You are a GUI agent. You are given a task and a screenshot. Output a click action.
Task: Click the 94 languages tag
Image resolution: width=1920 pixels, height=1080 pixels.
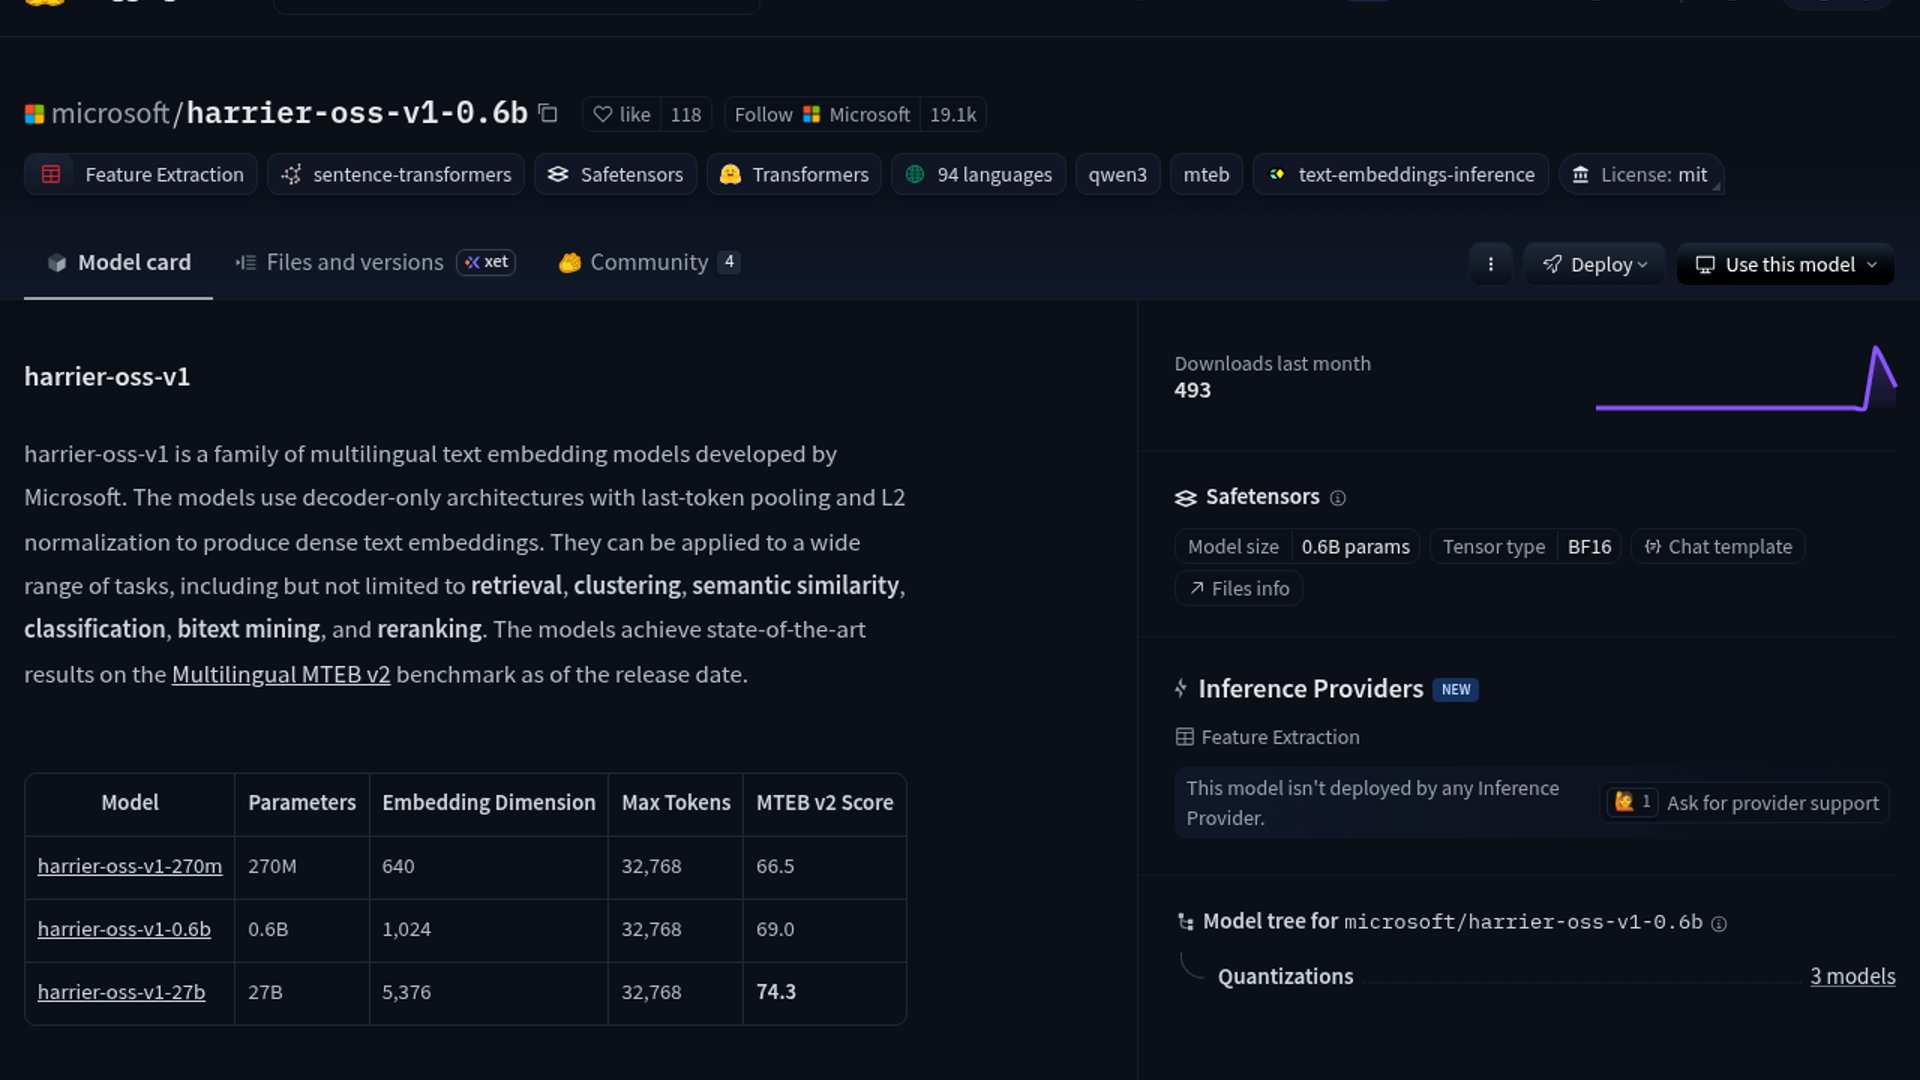tap(978, 174)
